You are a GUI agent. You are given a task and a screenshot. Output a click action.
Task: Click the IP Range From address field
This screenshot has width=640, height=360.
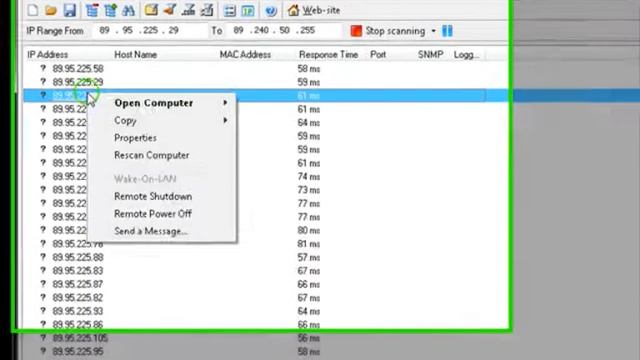pos(149,31)
